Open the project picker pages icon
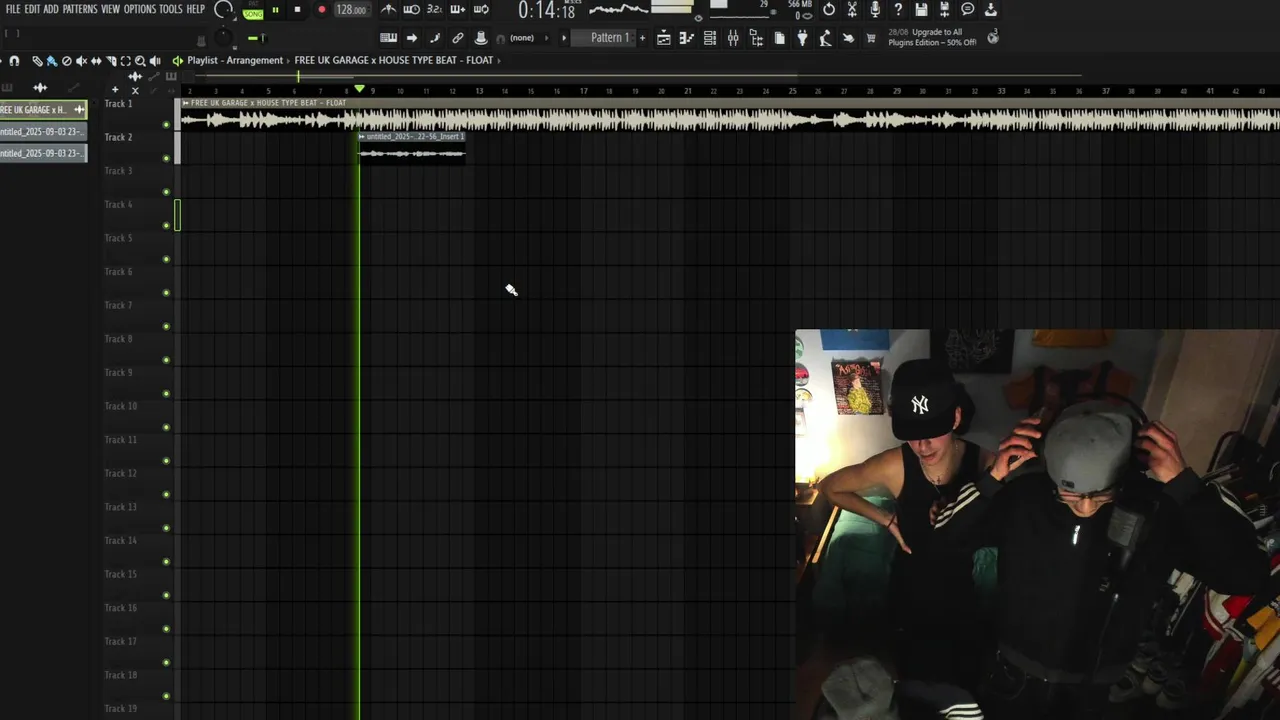This screenshot has width=1280, height=720. pyautogui.click(x=780, y=38)
